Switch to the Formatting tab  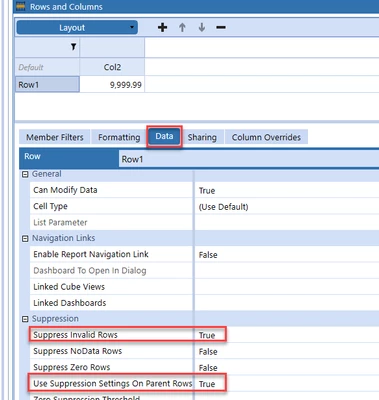(119, 137)
